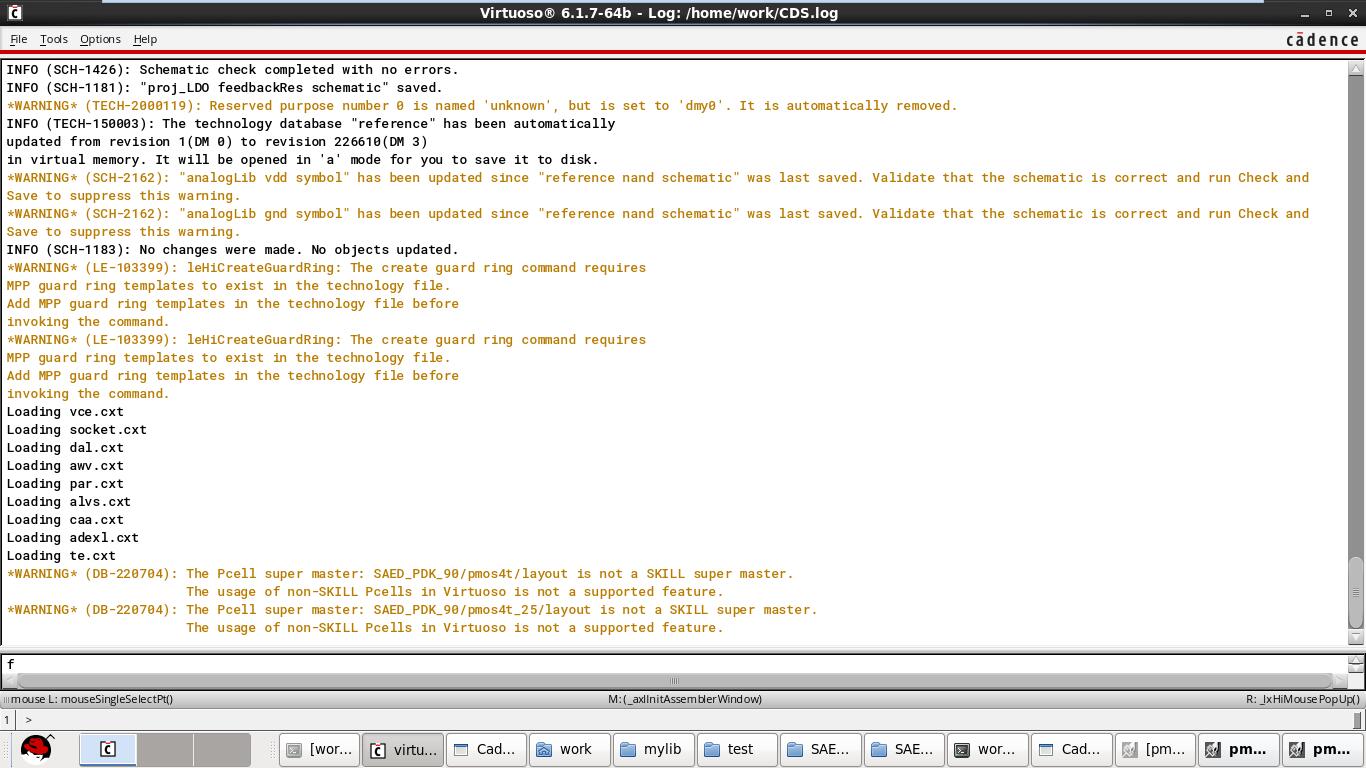1366x768 pixels.
Task: Click the "analogLib gnd symbol" warning line
Action: 657,223
